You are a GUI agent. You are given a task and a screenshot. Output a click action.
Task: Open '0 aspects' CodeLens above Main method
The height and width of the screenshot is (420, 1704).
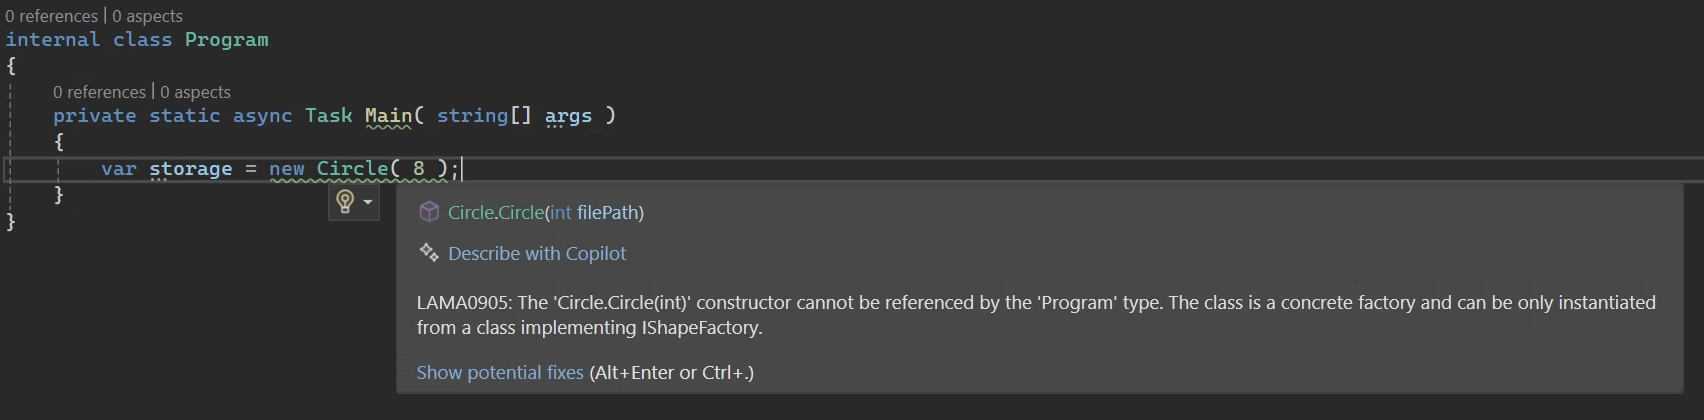(x=195, y=92)
